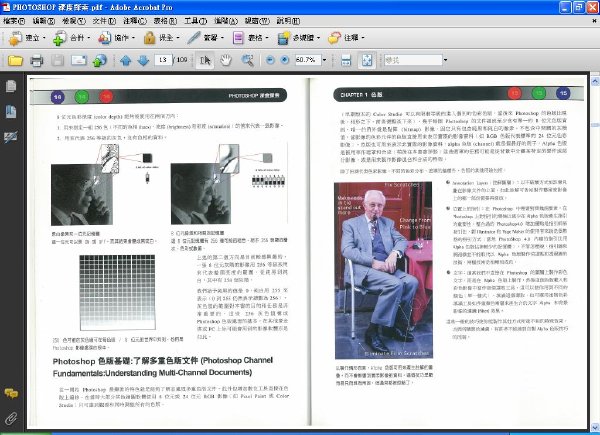Click the Open file folder icon
The image size is (600, 435).
coord(15,60)
